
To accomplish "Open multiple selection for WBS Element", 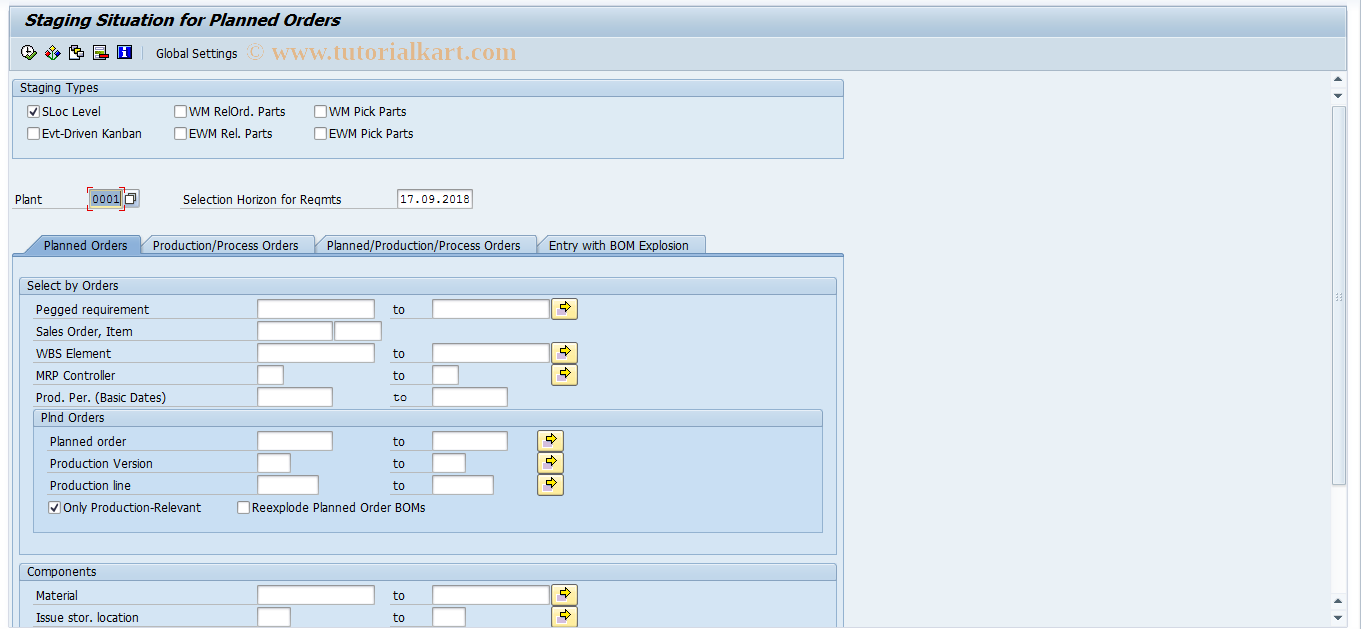I will click(565, 353).
